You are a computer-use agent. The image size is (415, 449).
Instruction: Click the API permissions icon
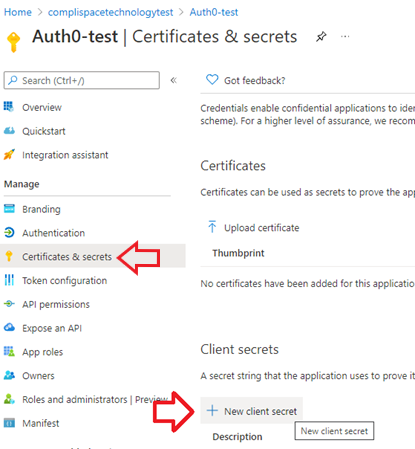click(9, 304)
